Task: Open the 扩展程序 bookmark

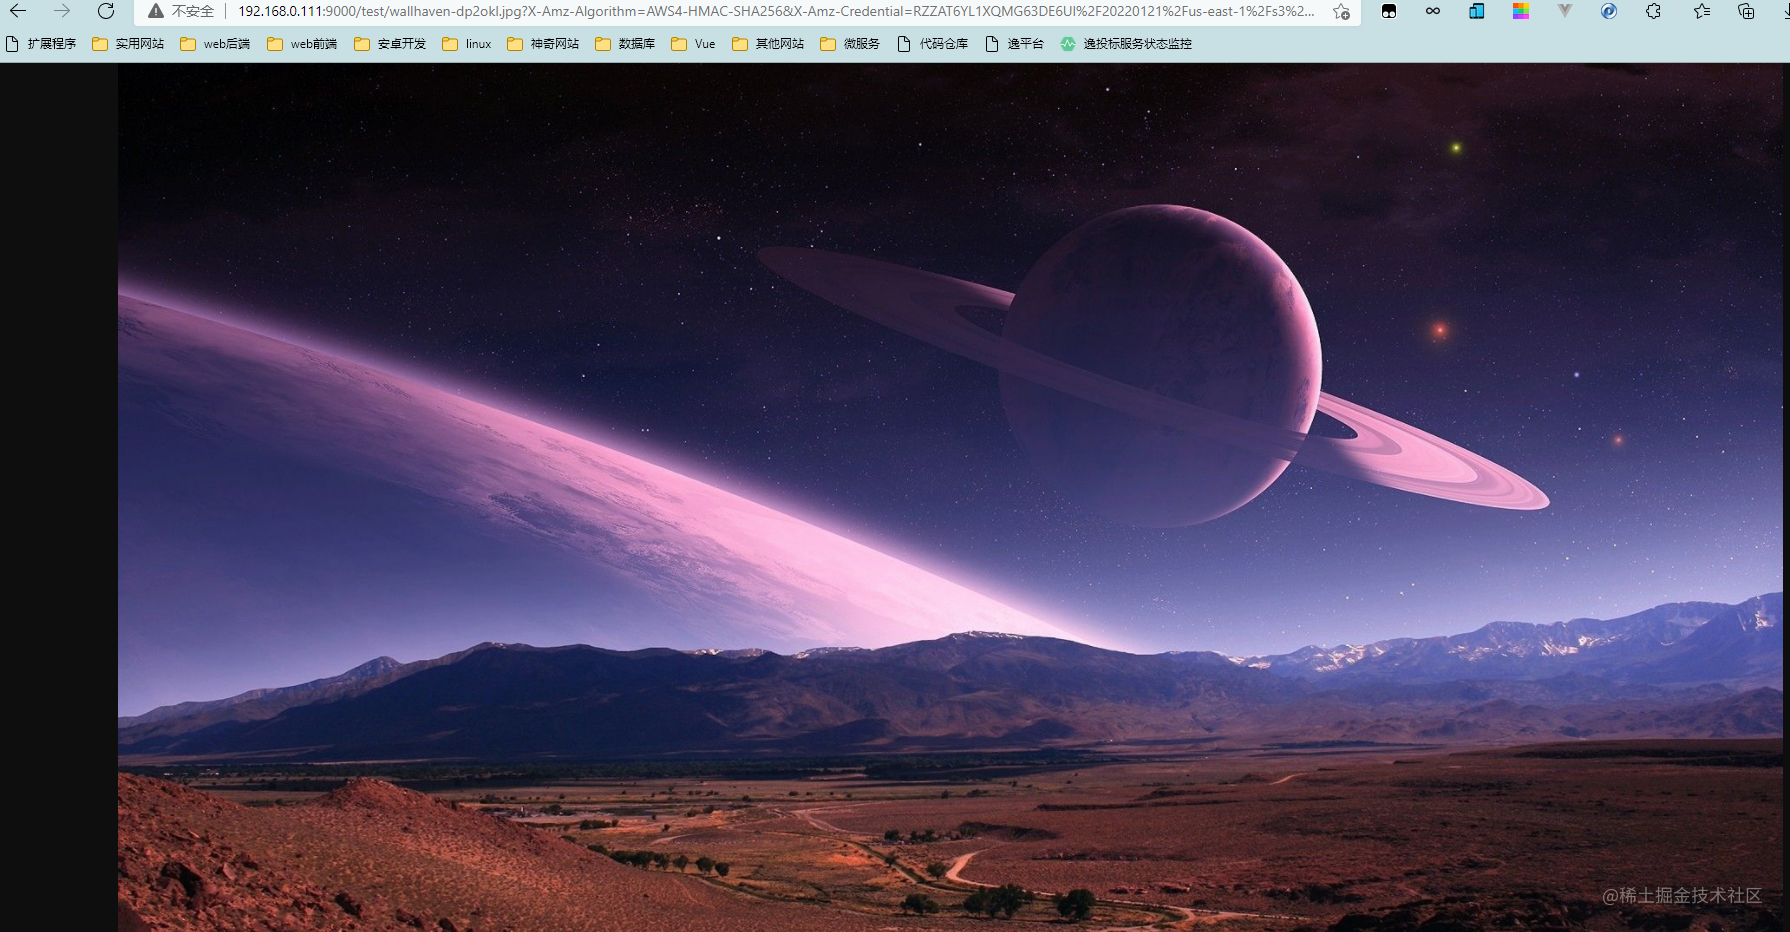Action: pos(41,44)
